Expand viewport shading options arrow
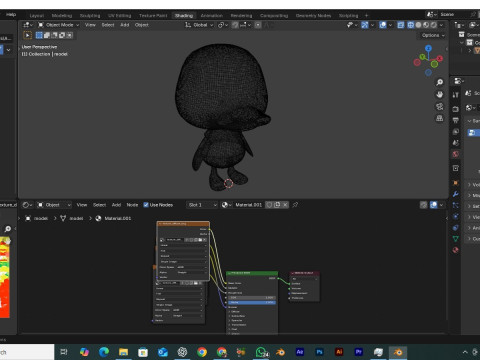The image size is (480, 360). click(x=441, y=25)
